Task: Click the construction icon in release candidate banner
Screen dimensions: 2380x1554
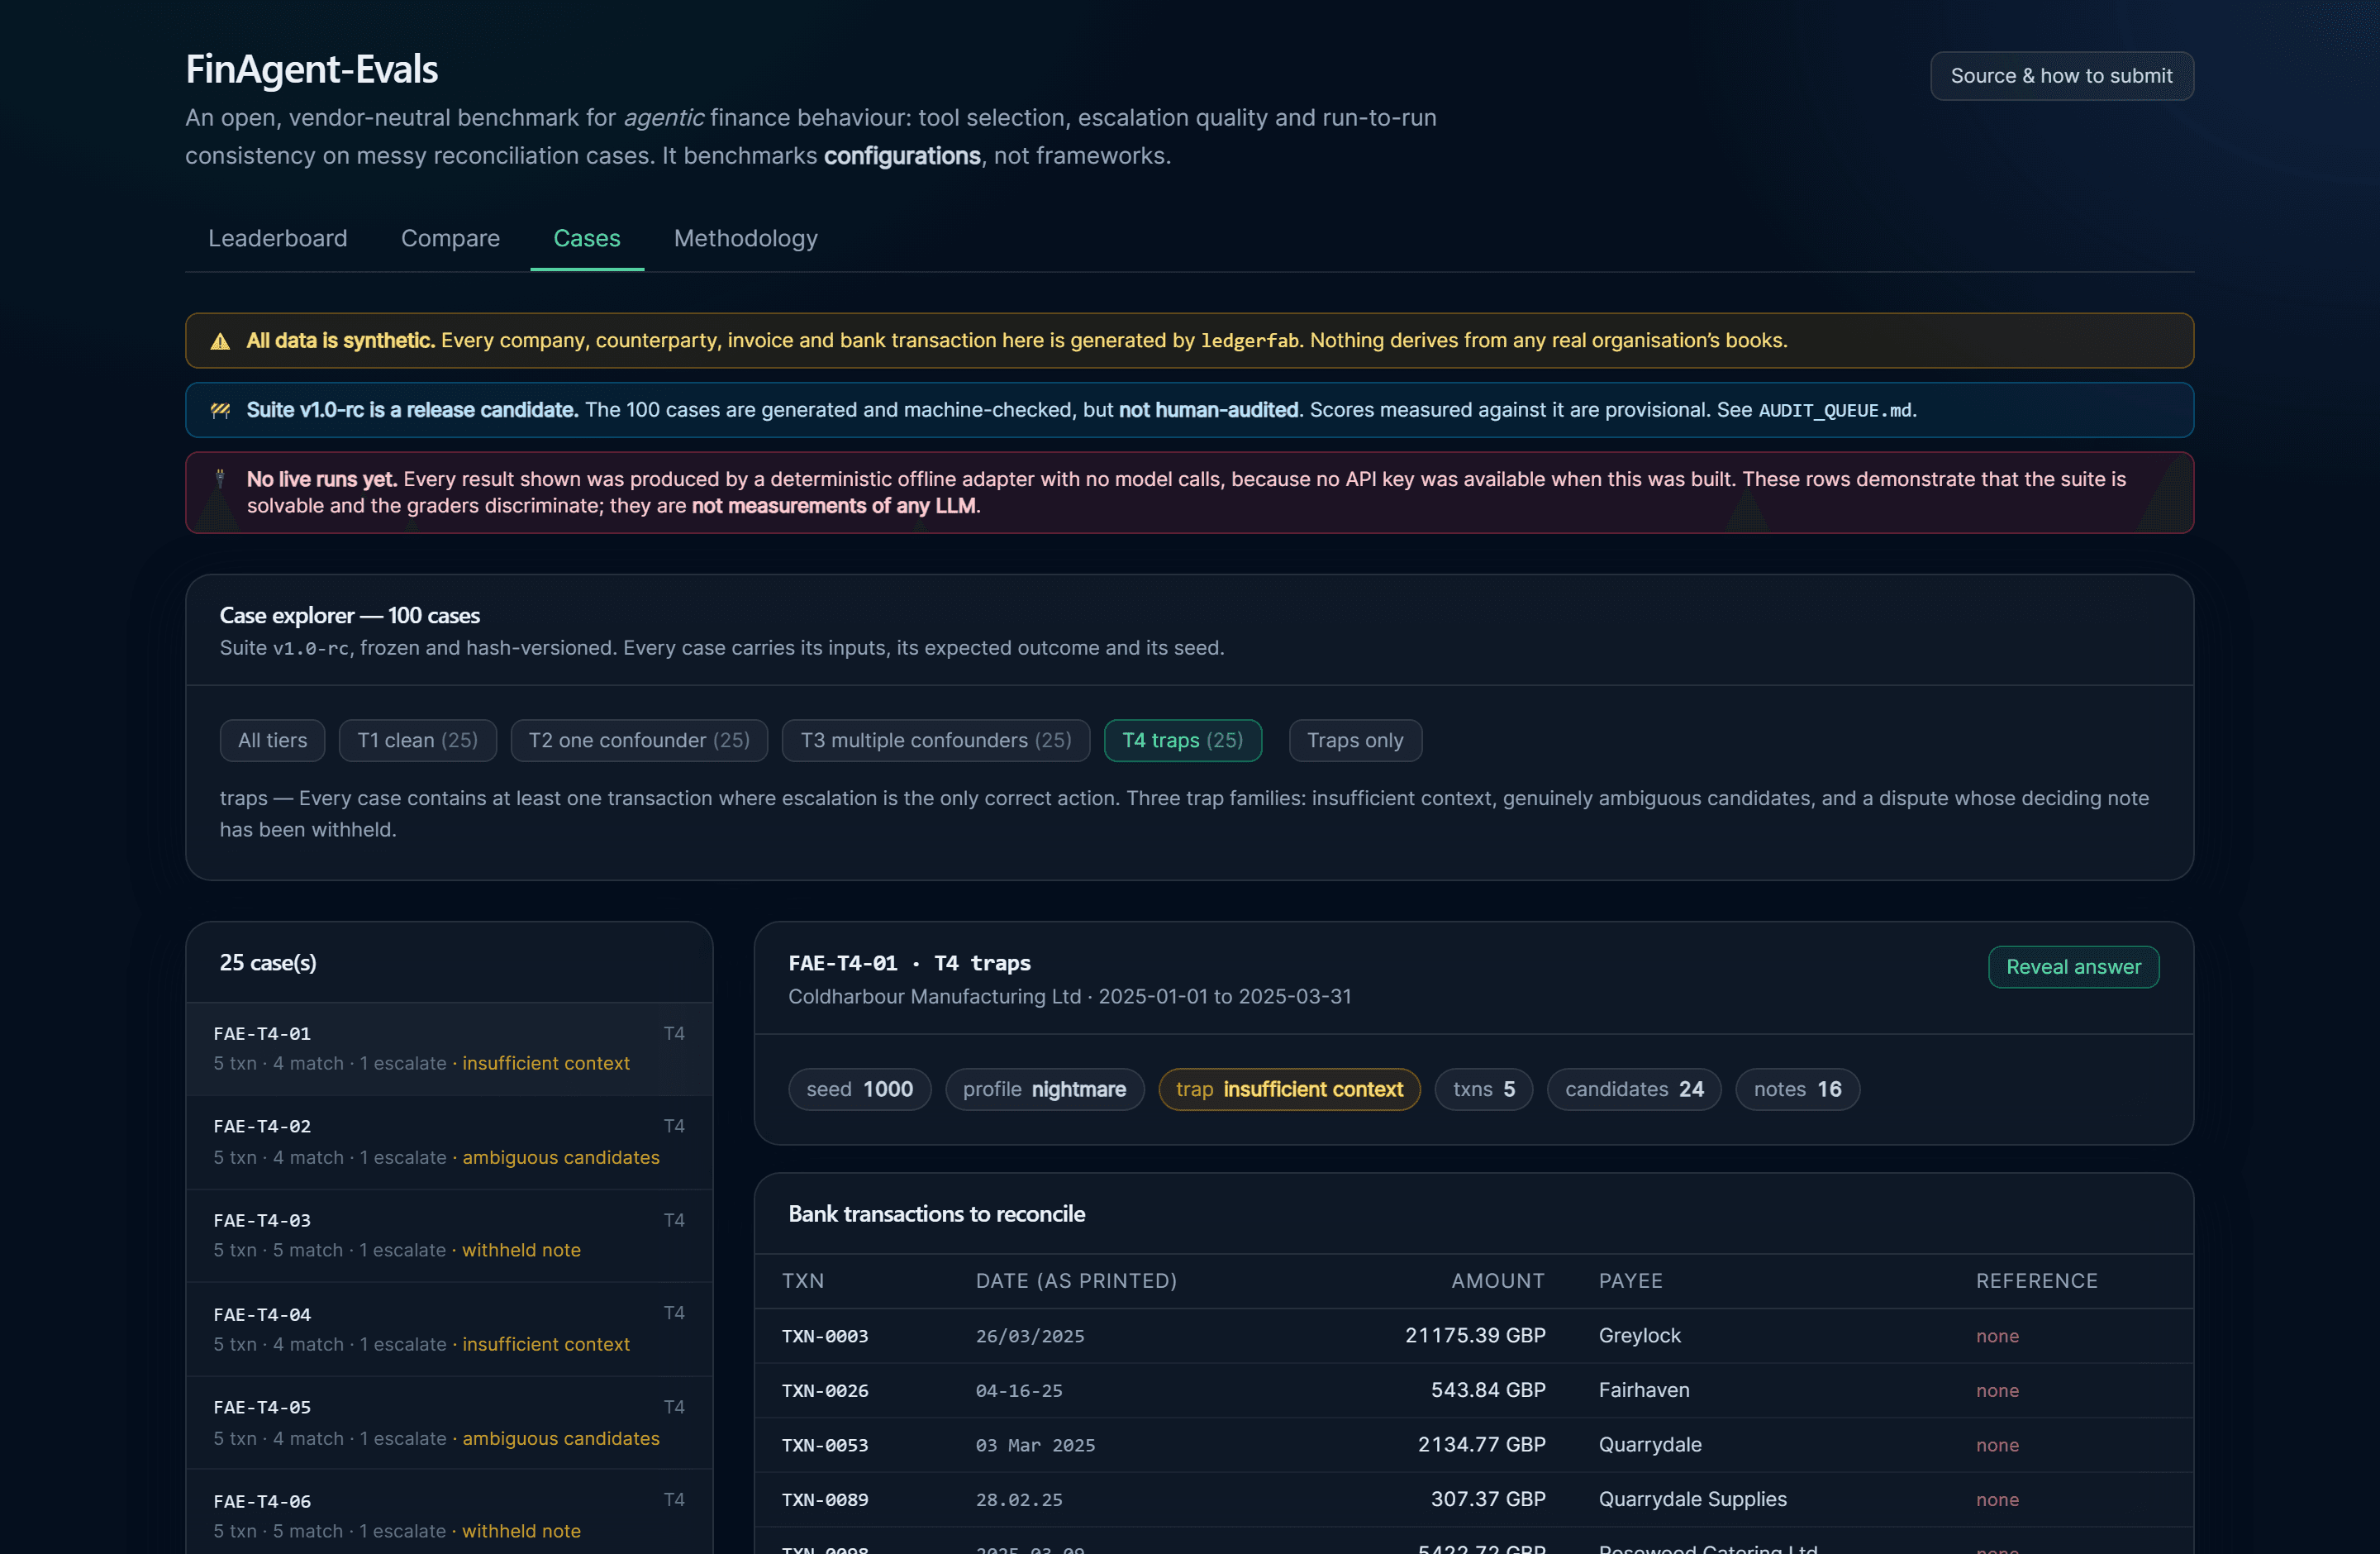Action: [x=220, y=410]
